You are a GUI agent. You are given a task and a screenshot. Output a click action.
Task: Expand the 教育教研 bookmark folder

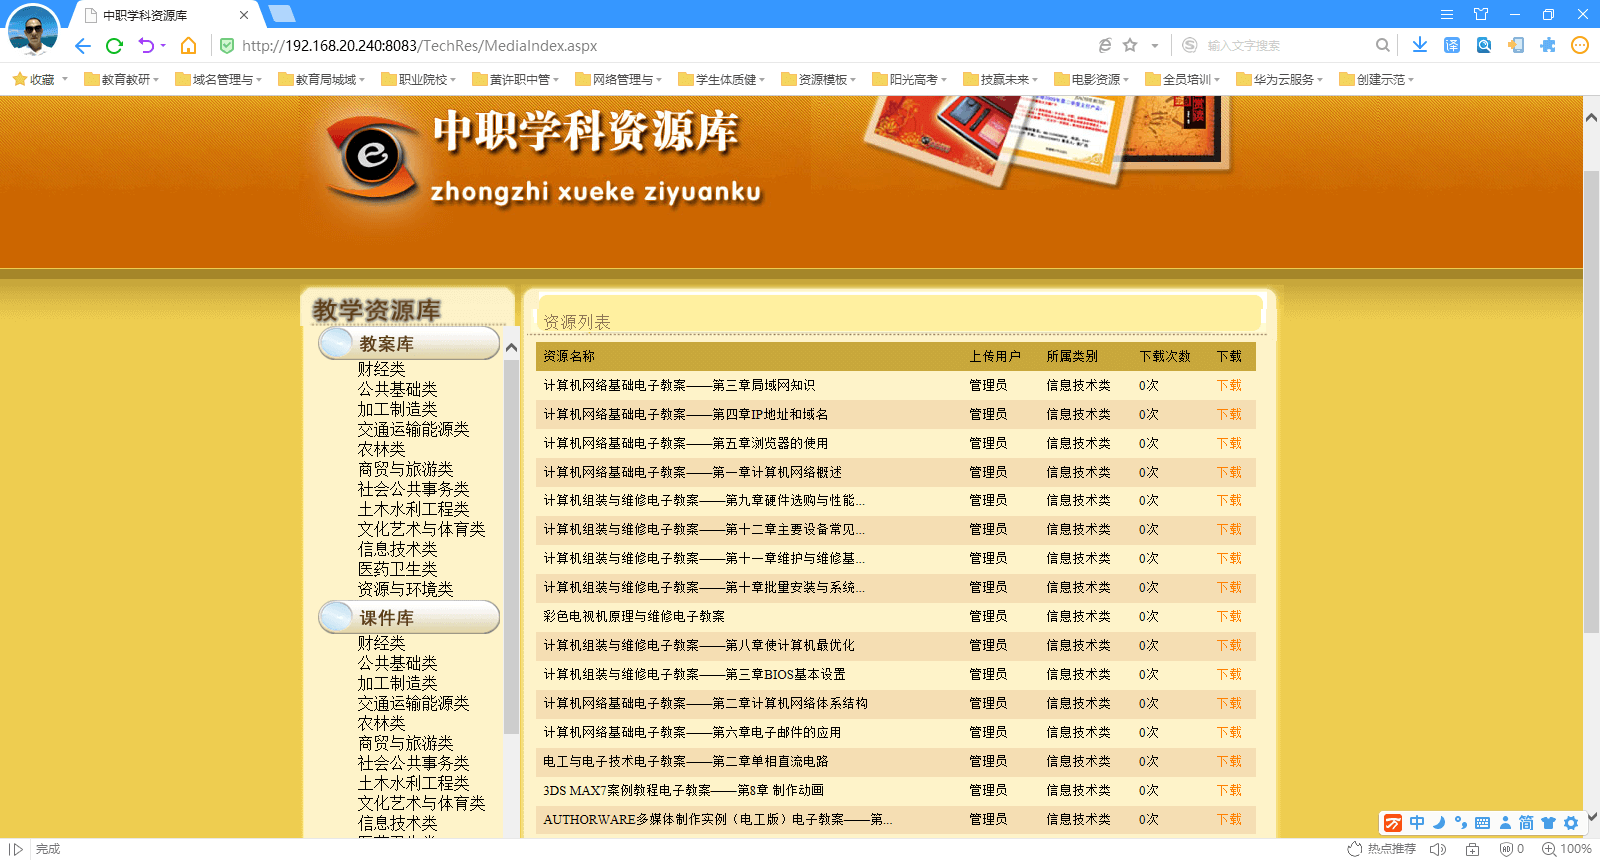tap(121, 80)
